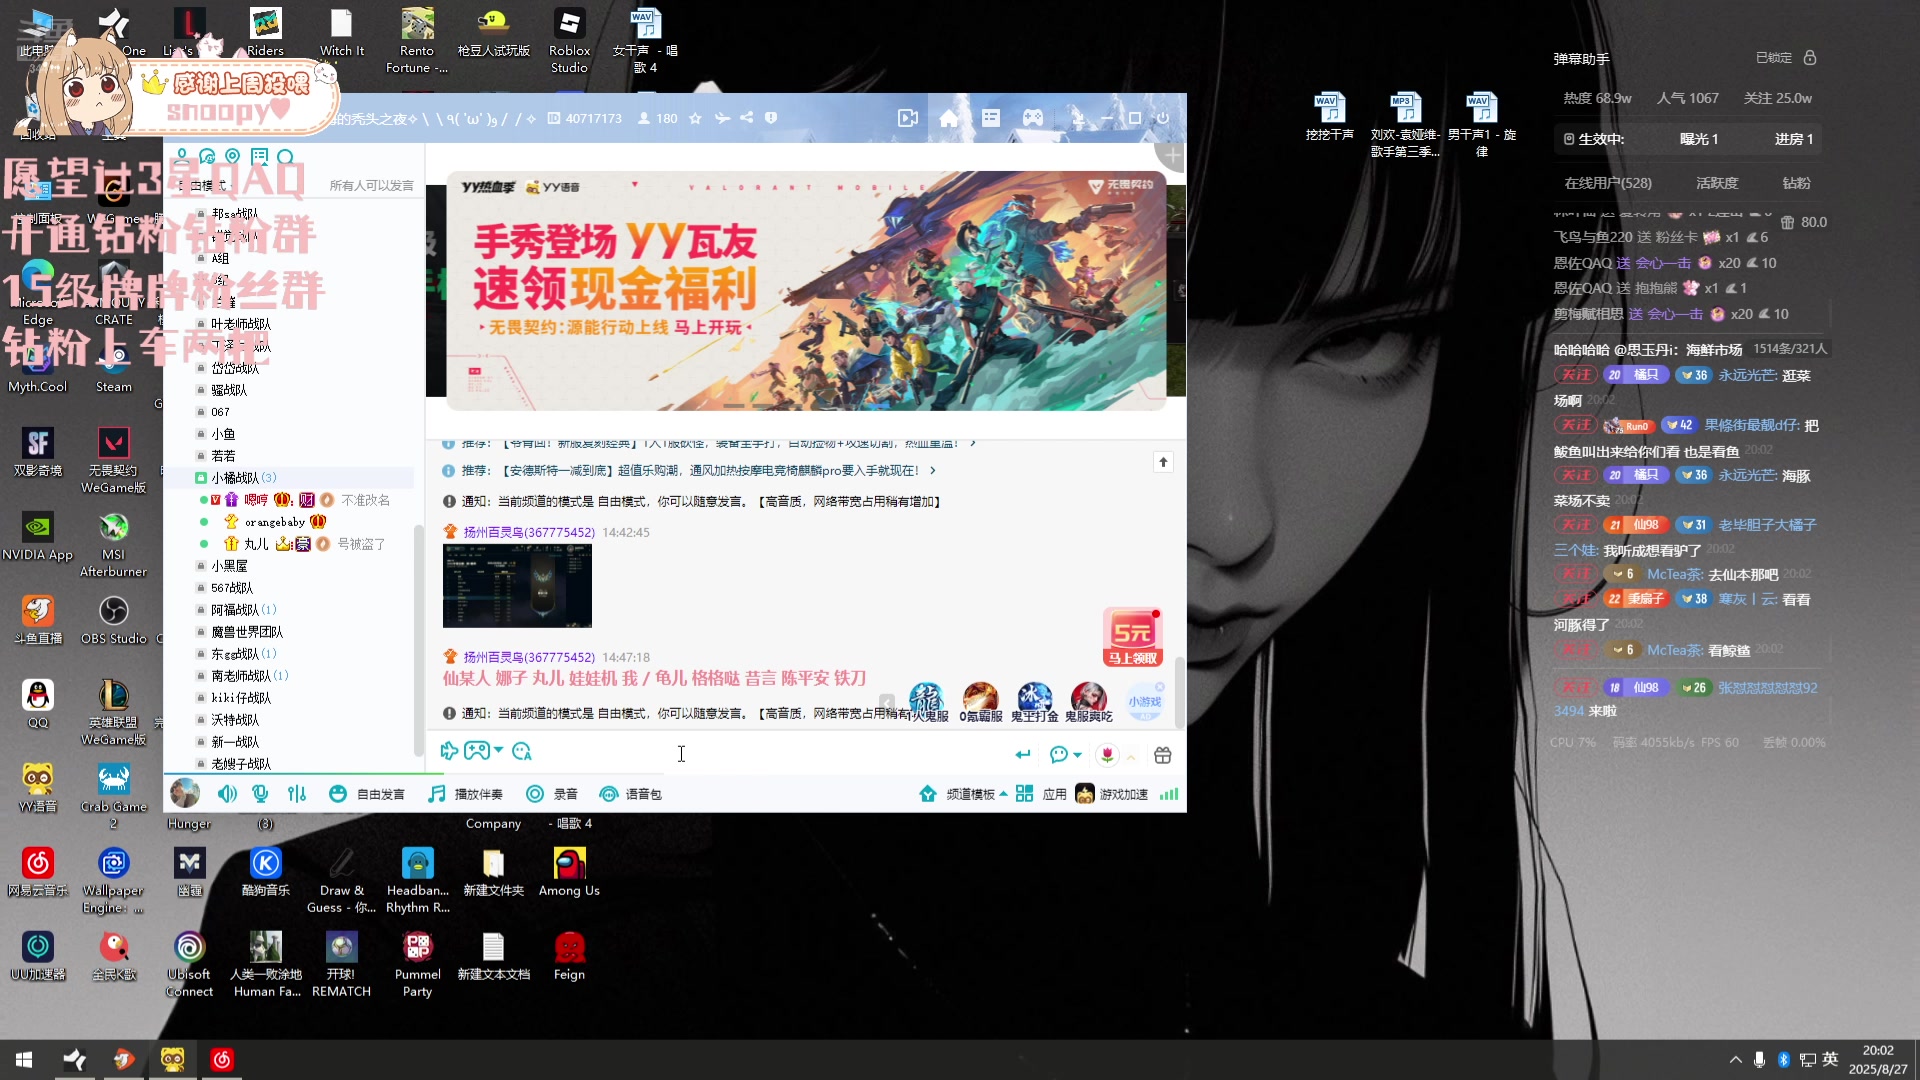The height and width of the screenshot is (1080, 1920).
Task: Favorite the channel with the star icon
Action: point(695,118)
